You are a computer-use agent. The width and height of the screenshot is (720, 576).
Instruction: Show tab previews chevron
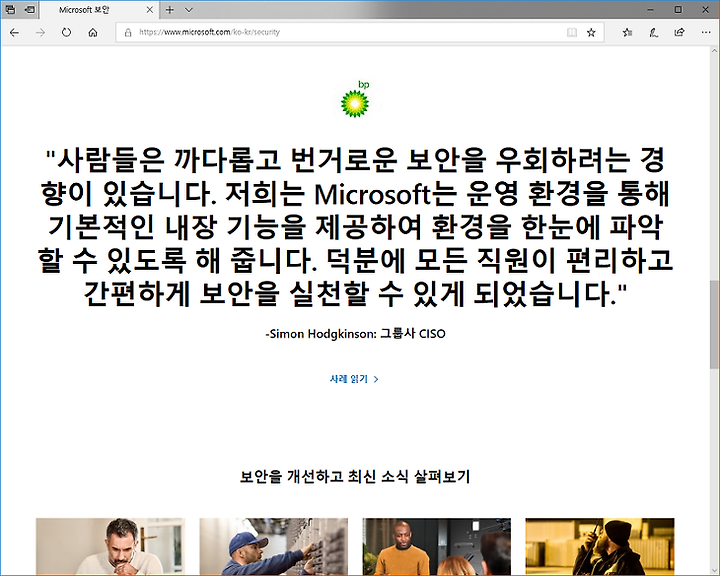189,10
